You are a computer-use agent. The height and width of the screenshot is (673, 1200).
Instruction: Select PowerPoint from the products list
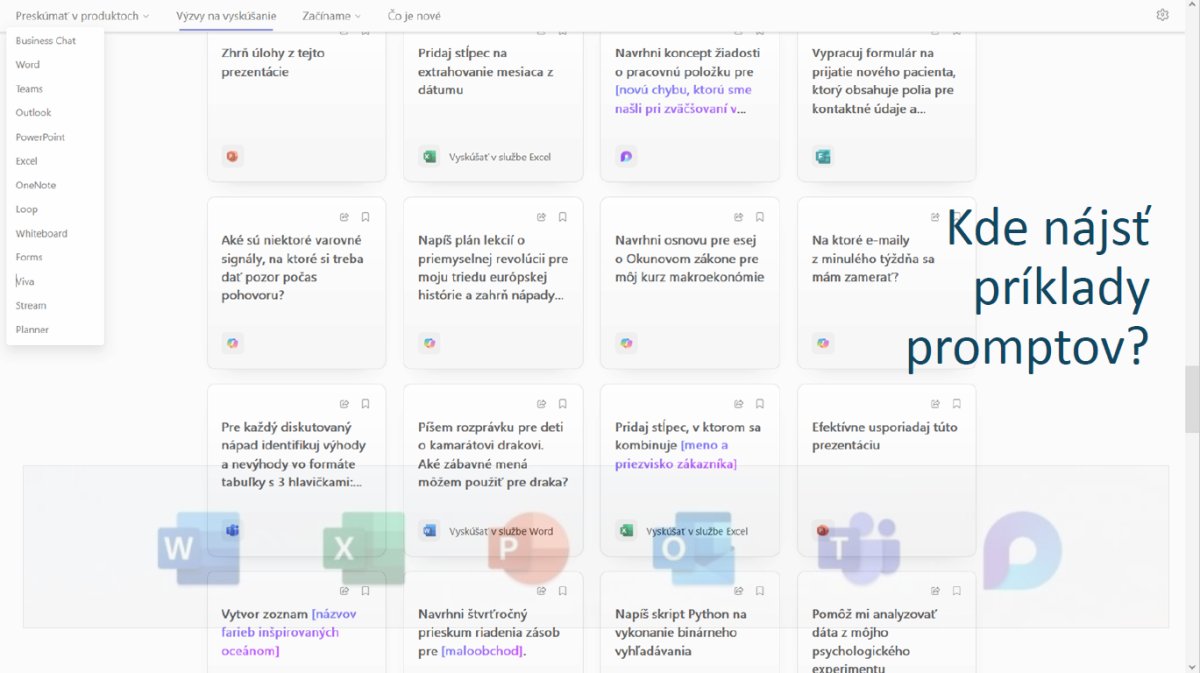(x=40, y=137)
